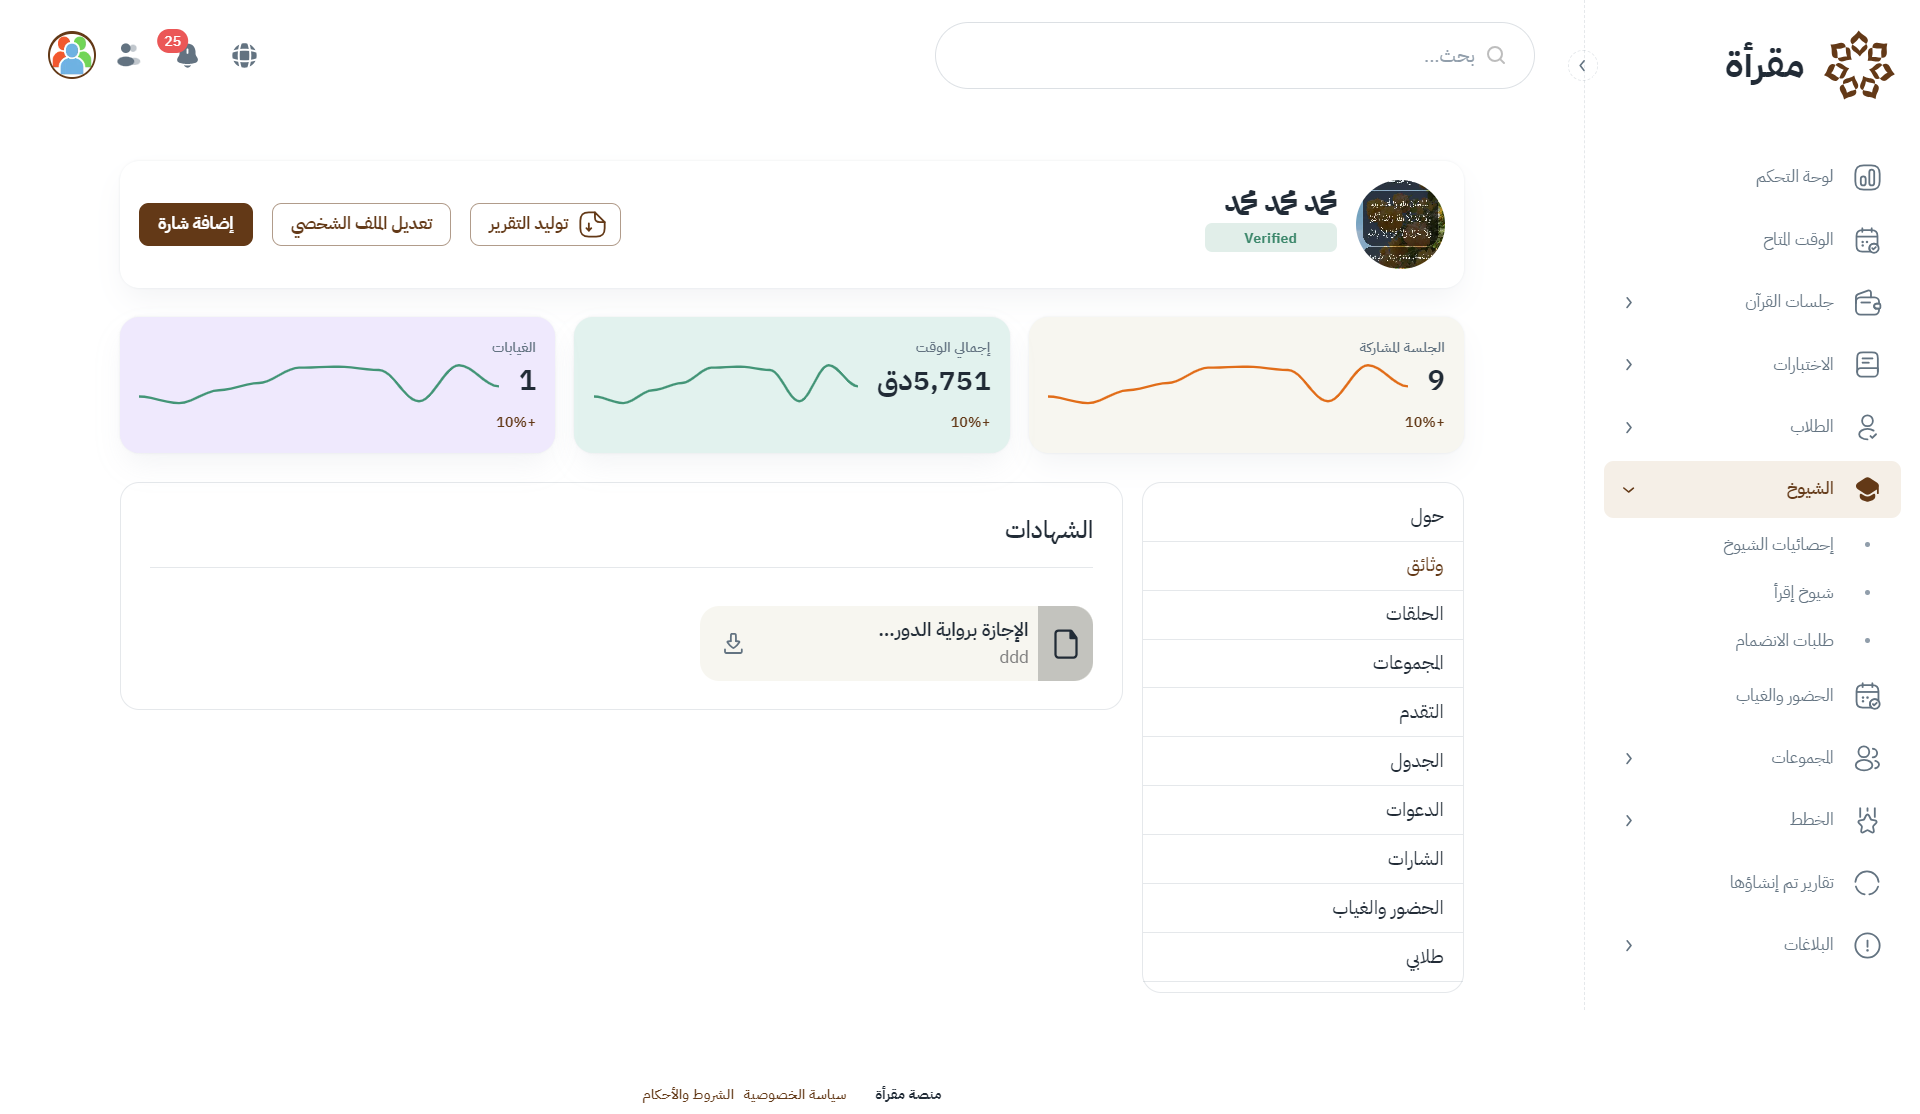
Task: Click the إضافة شارة button
Action: click(196, 224)
